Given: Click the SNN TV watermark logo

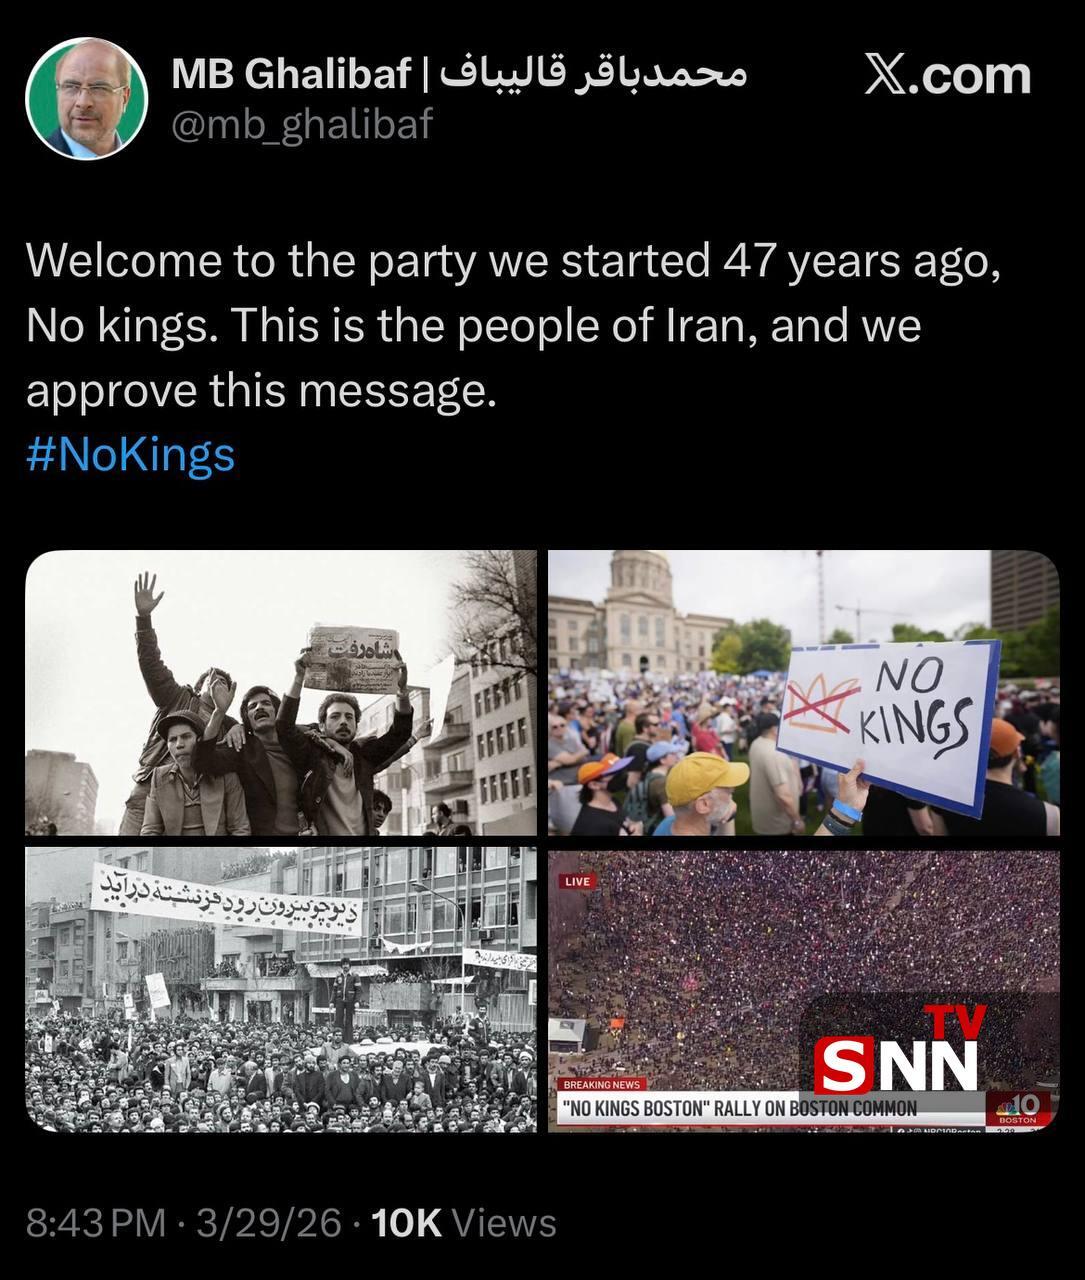Looking at the screenshot, I should pyautogui.click(x=898, y=1056).
